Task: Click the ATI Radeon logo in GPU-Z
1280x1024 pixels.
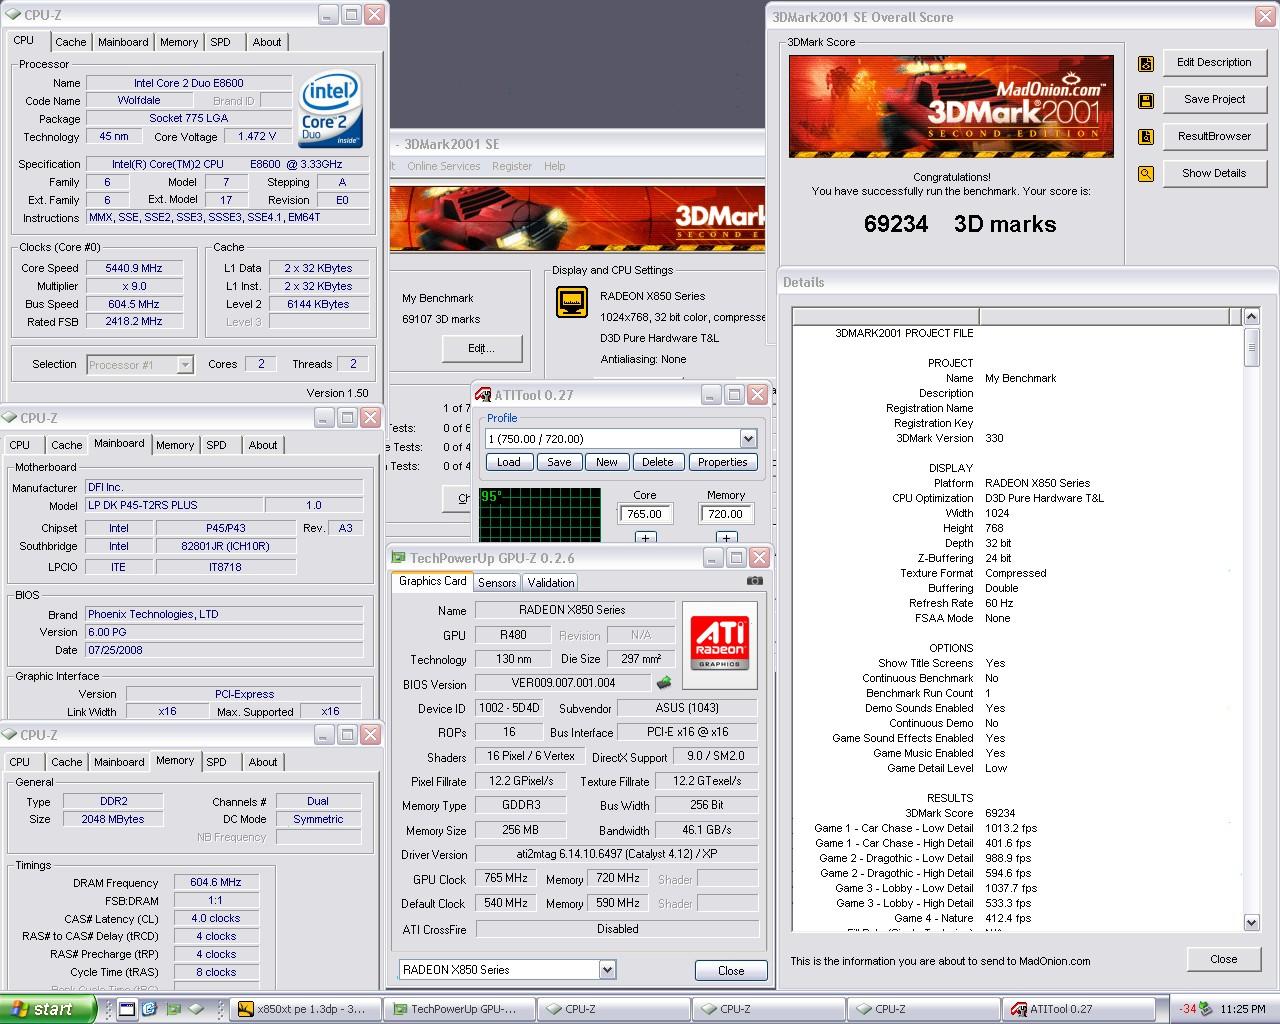Action: pyautogui.click(x=719, y=645)
